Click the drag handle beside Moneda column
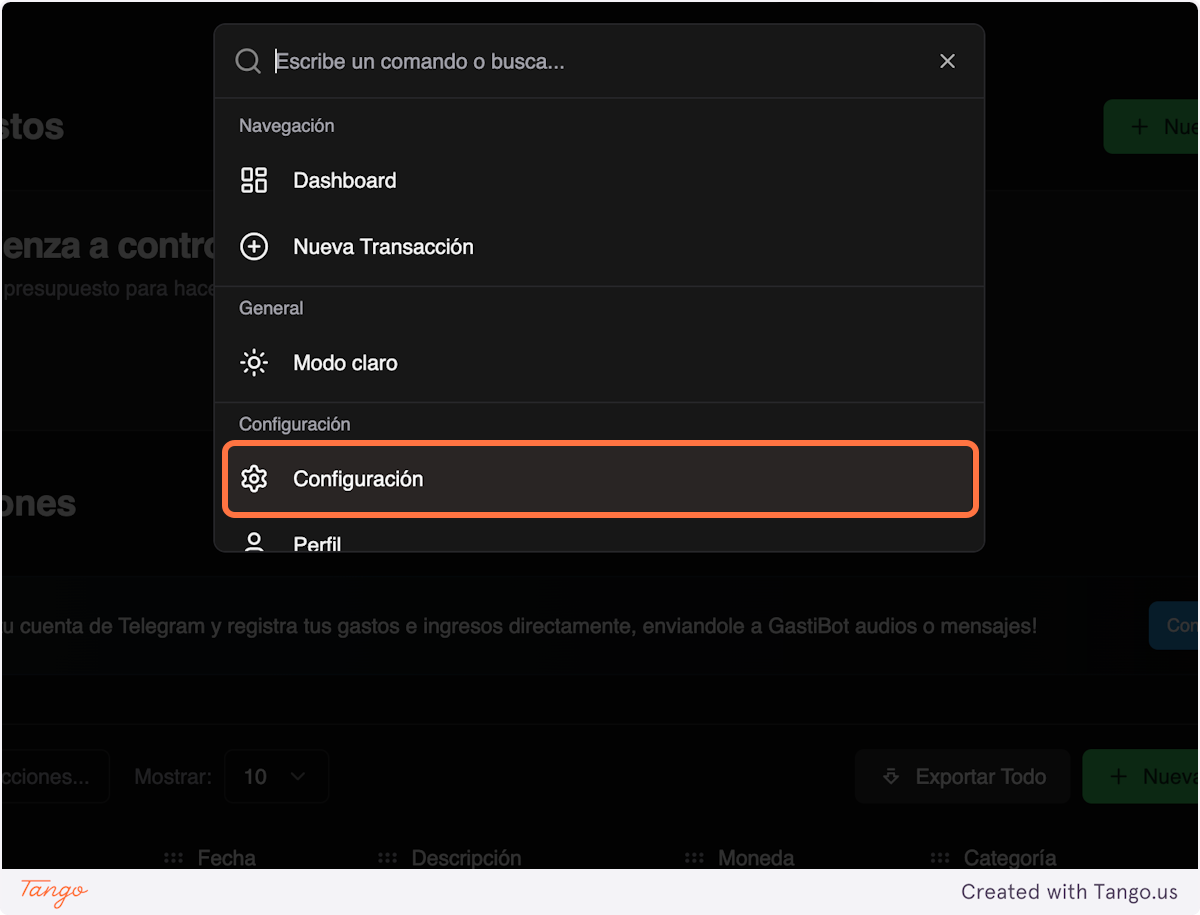Screen dimensions: 1200x915 pyautogui.click(x=694, y=858)
